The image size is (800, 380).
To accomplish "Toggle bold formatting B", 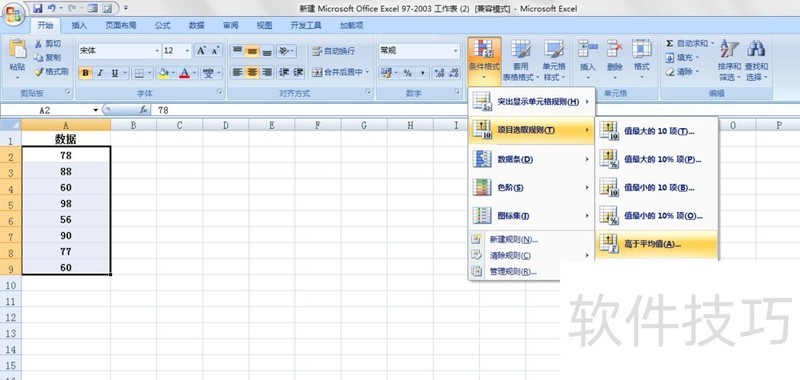I will pos(86,73).
